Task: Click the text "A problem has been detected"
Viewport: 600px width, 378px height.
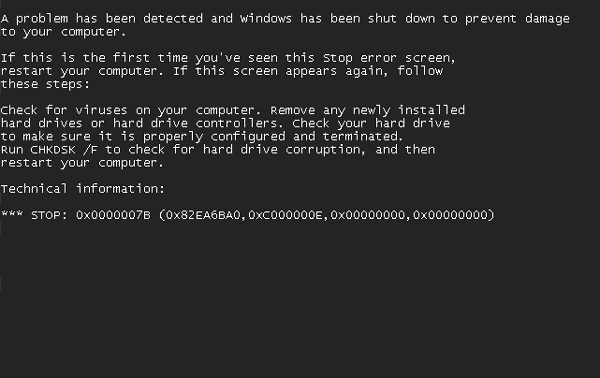Action: coord(102,19)
